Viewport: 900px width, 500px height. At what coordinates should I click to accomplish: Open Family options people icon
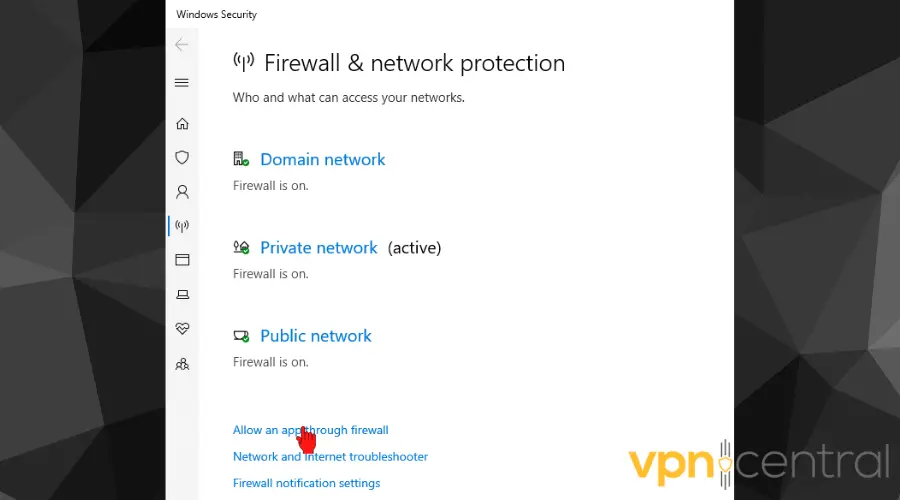[182, 364]
